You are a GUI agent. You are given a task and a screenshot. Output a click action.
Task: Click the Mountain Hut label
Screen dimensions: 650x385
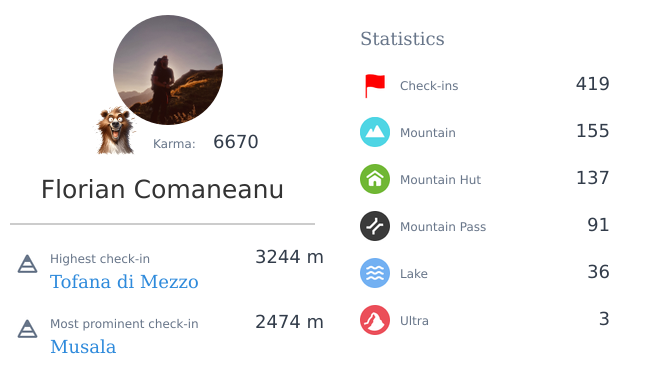pyautogui.click(x=440, y=180)
